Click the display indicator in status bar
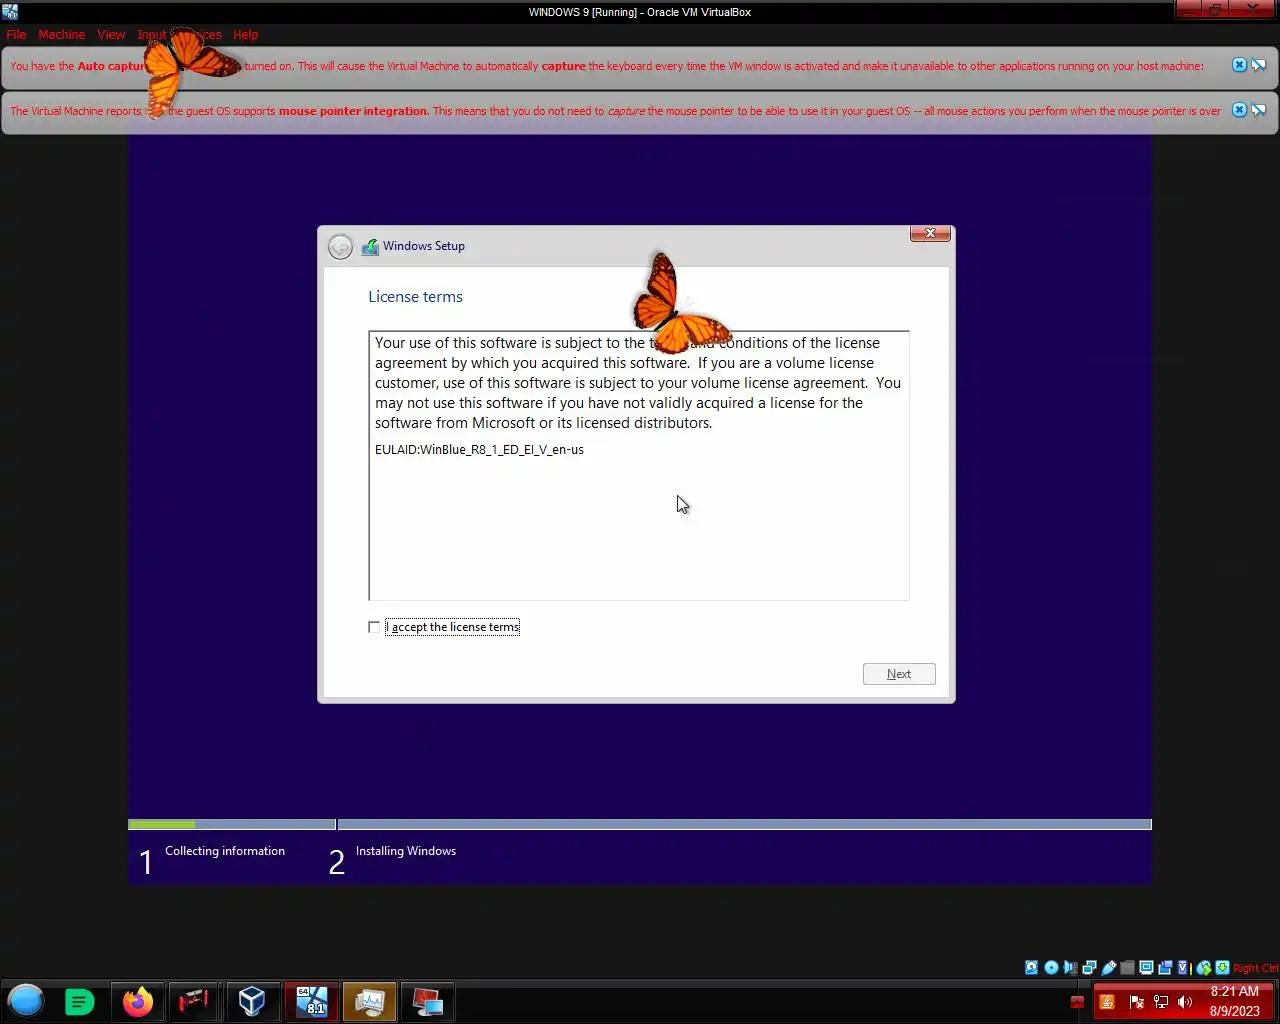Image resolution: width=1280 pixels, height=1024 pixels. 1146,967
